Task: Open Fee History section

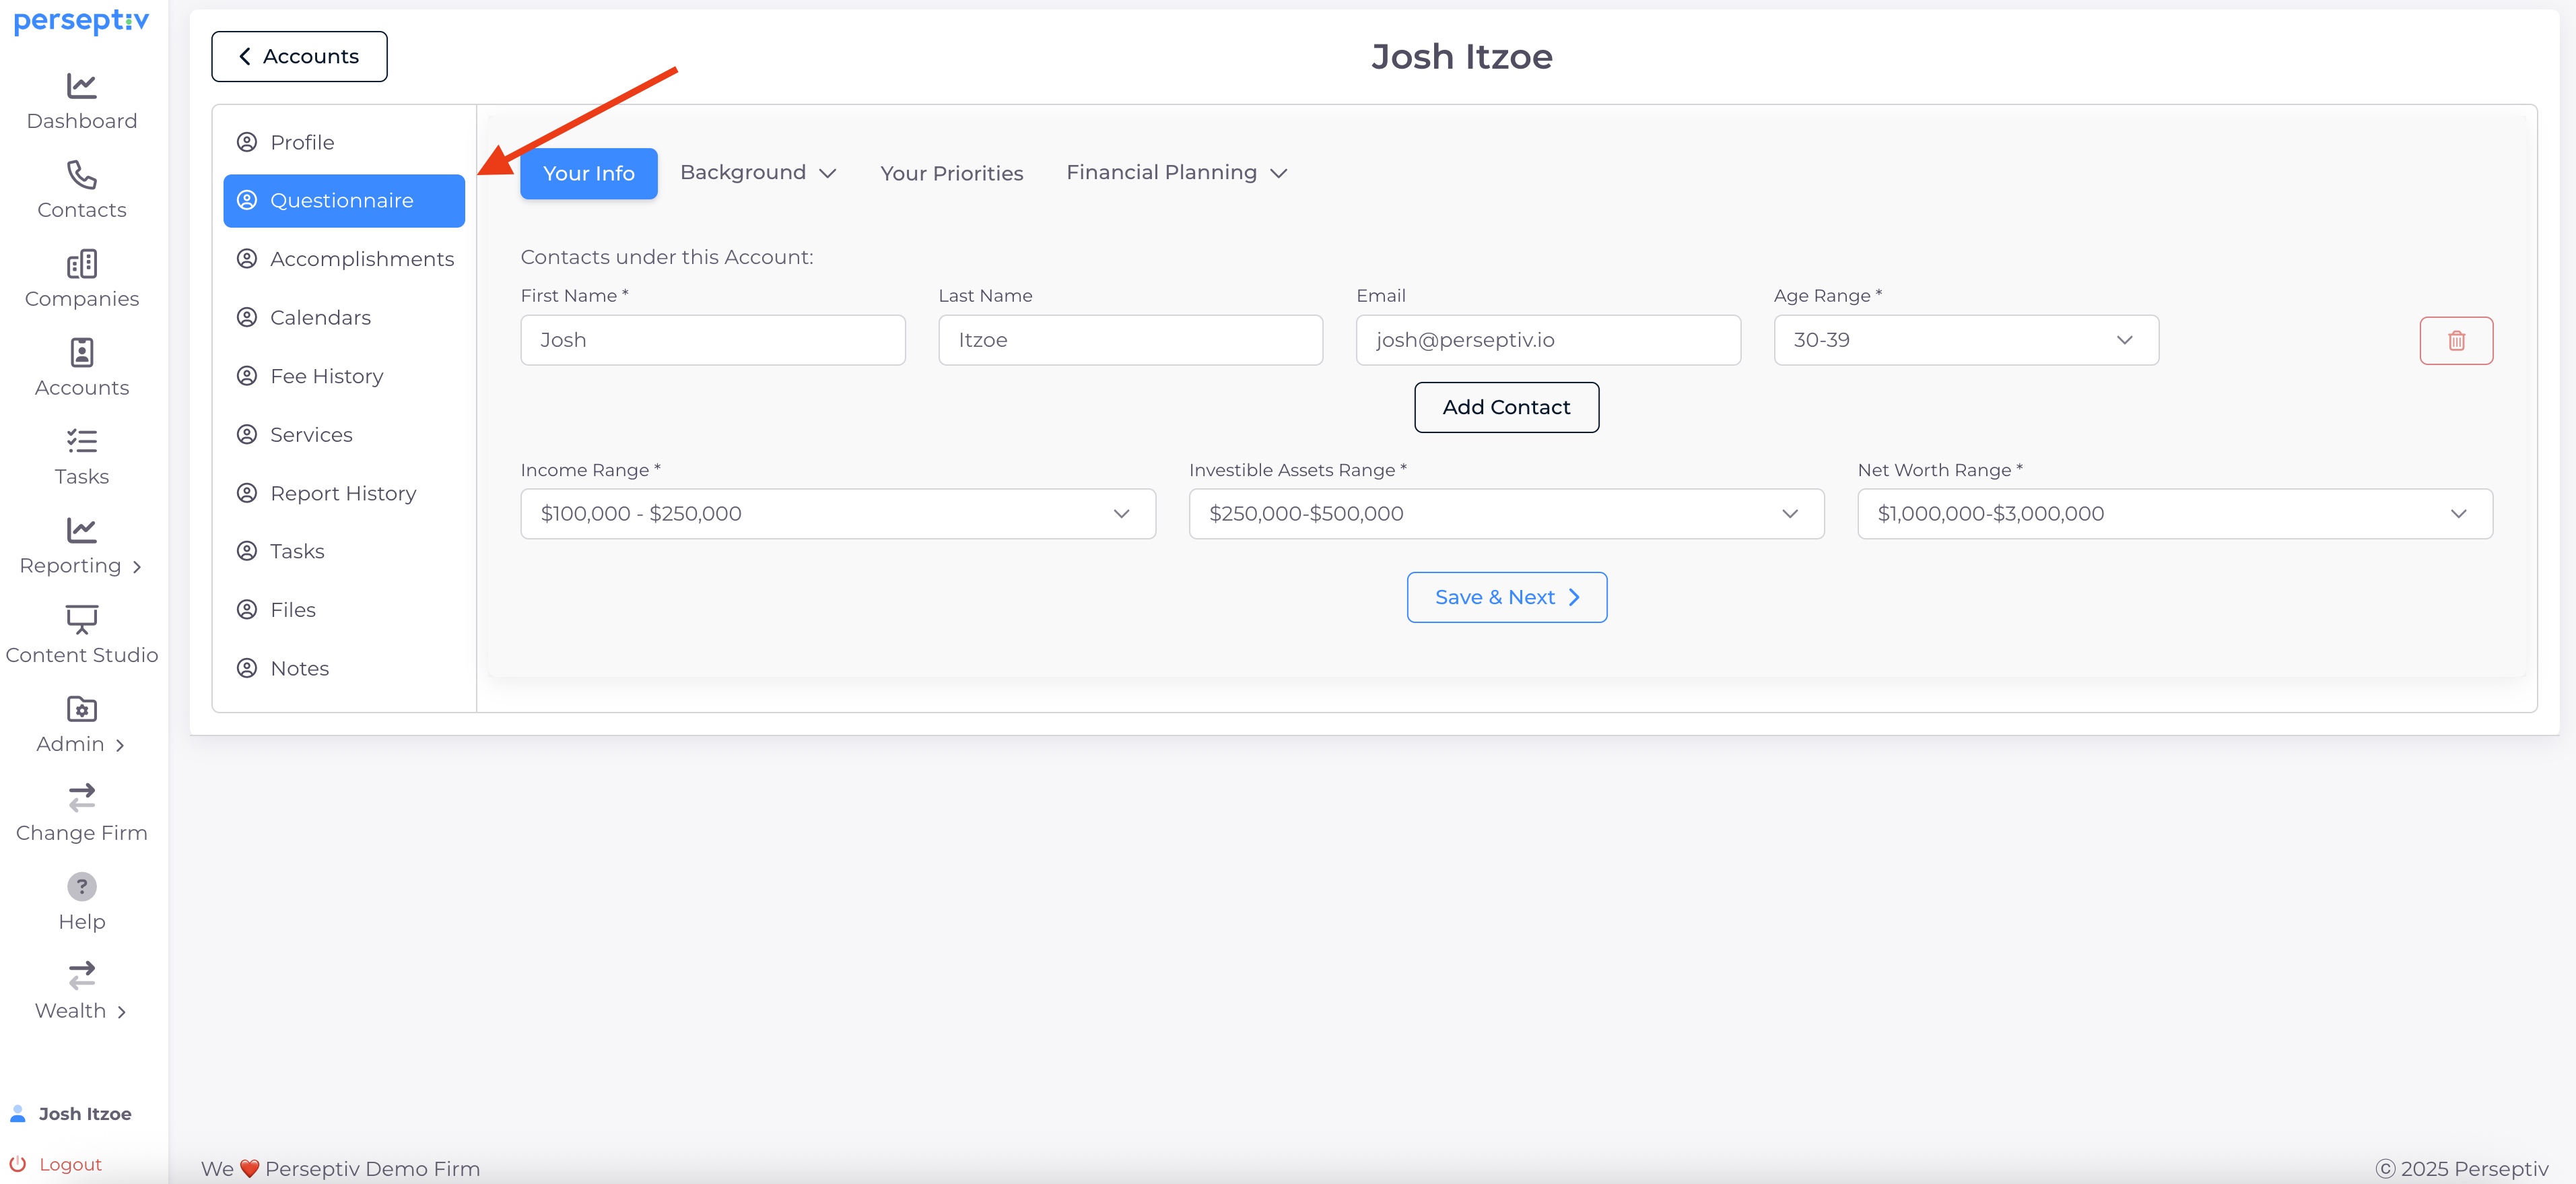Action: 326,376
